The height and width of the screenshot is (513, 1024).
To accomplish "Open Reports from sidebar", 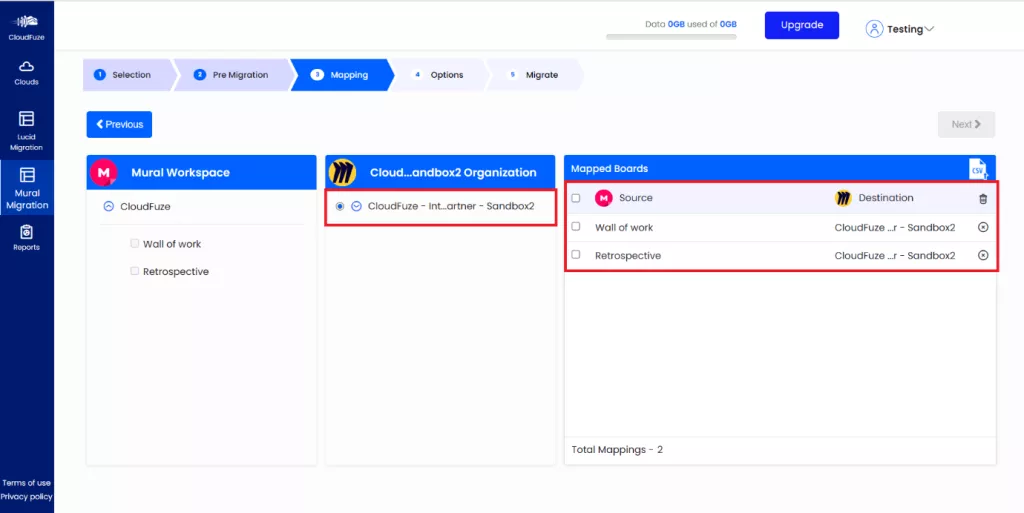I will click(27, 238).
